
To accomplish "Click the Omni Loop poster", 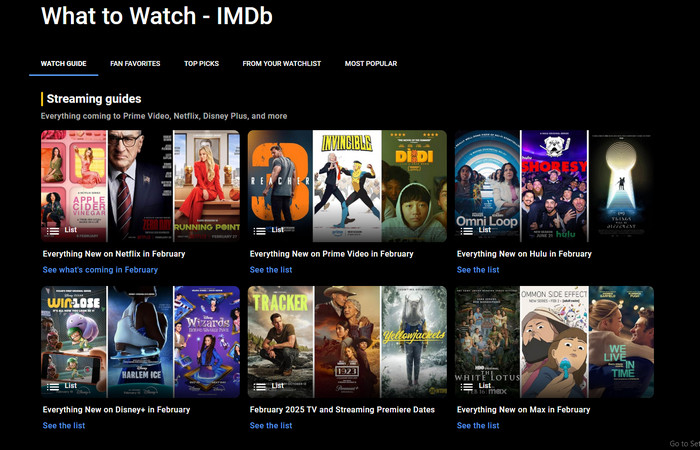I will [488, 186].
